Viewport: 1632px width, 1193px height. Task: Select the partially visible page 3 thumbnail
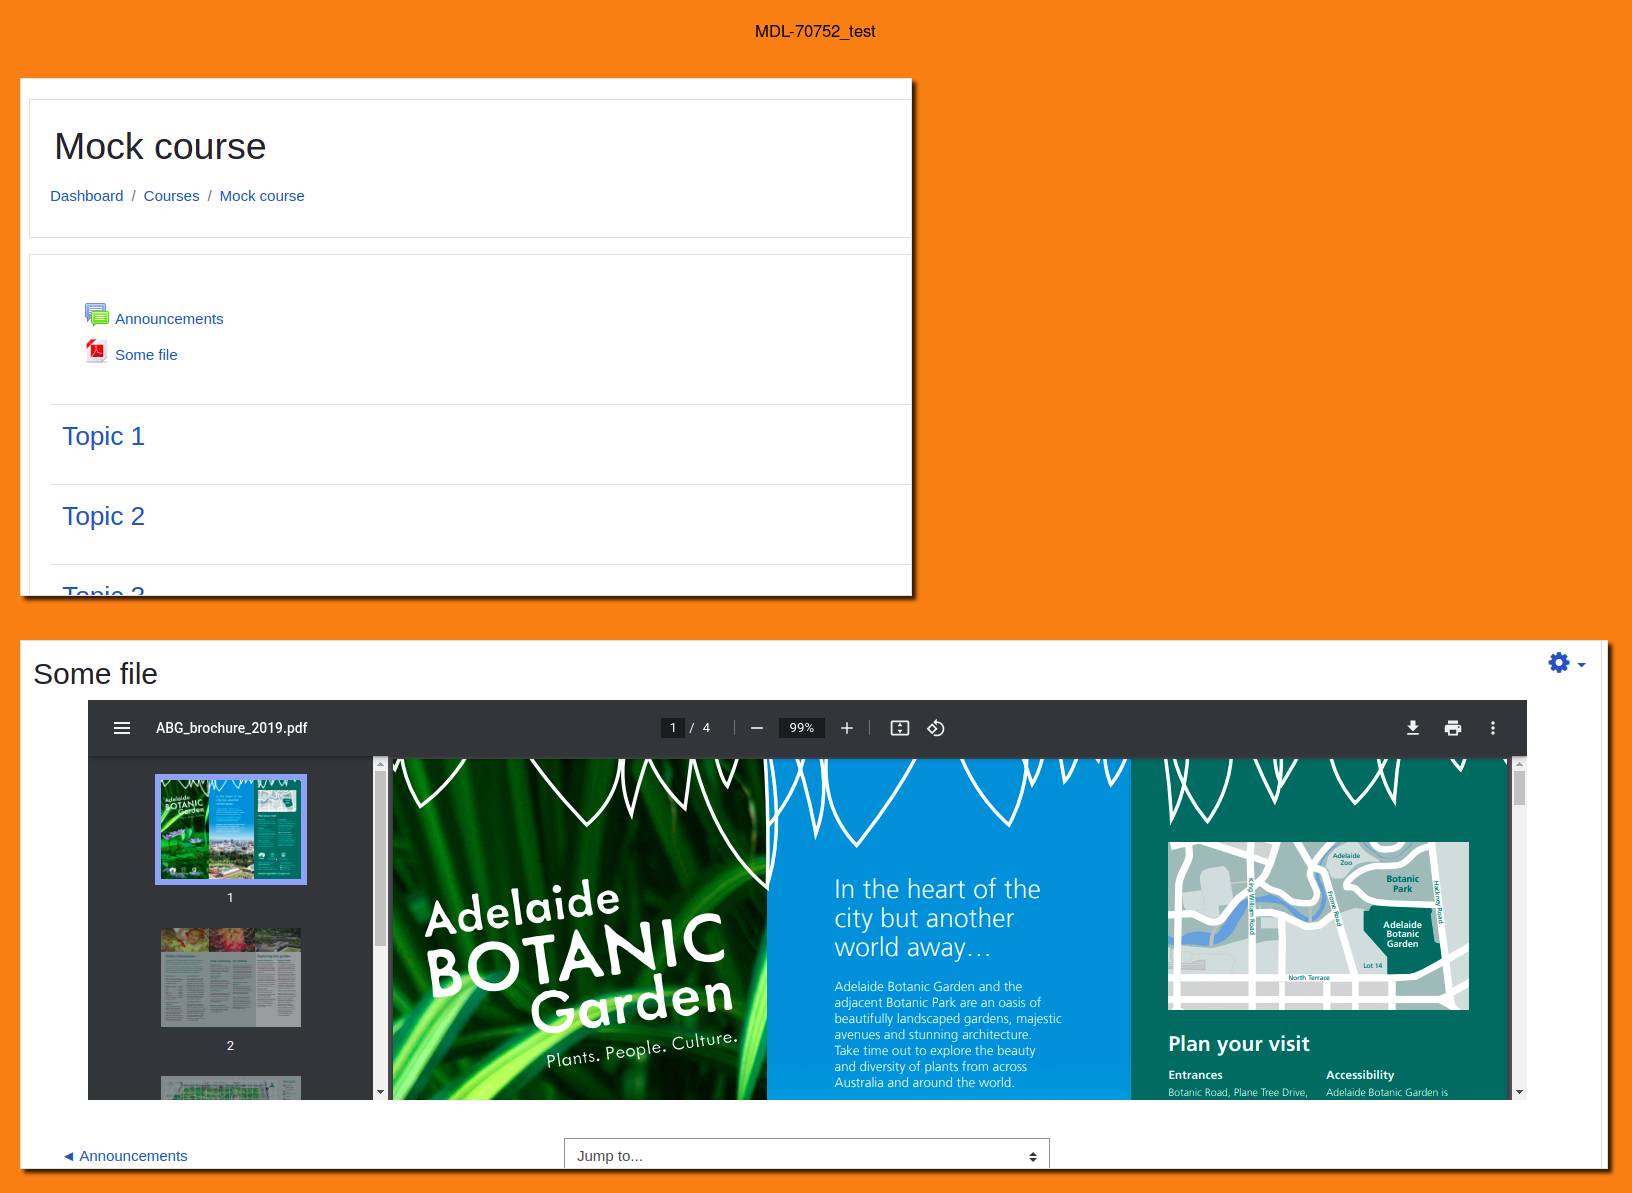231,1088
